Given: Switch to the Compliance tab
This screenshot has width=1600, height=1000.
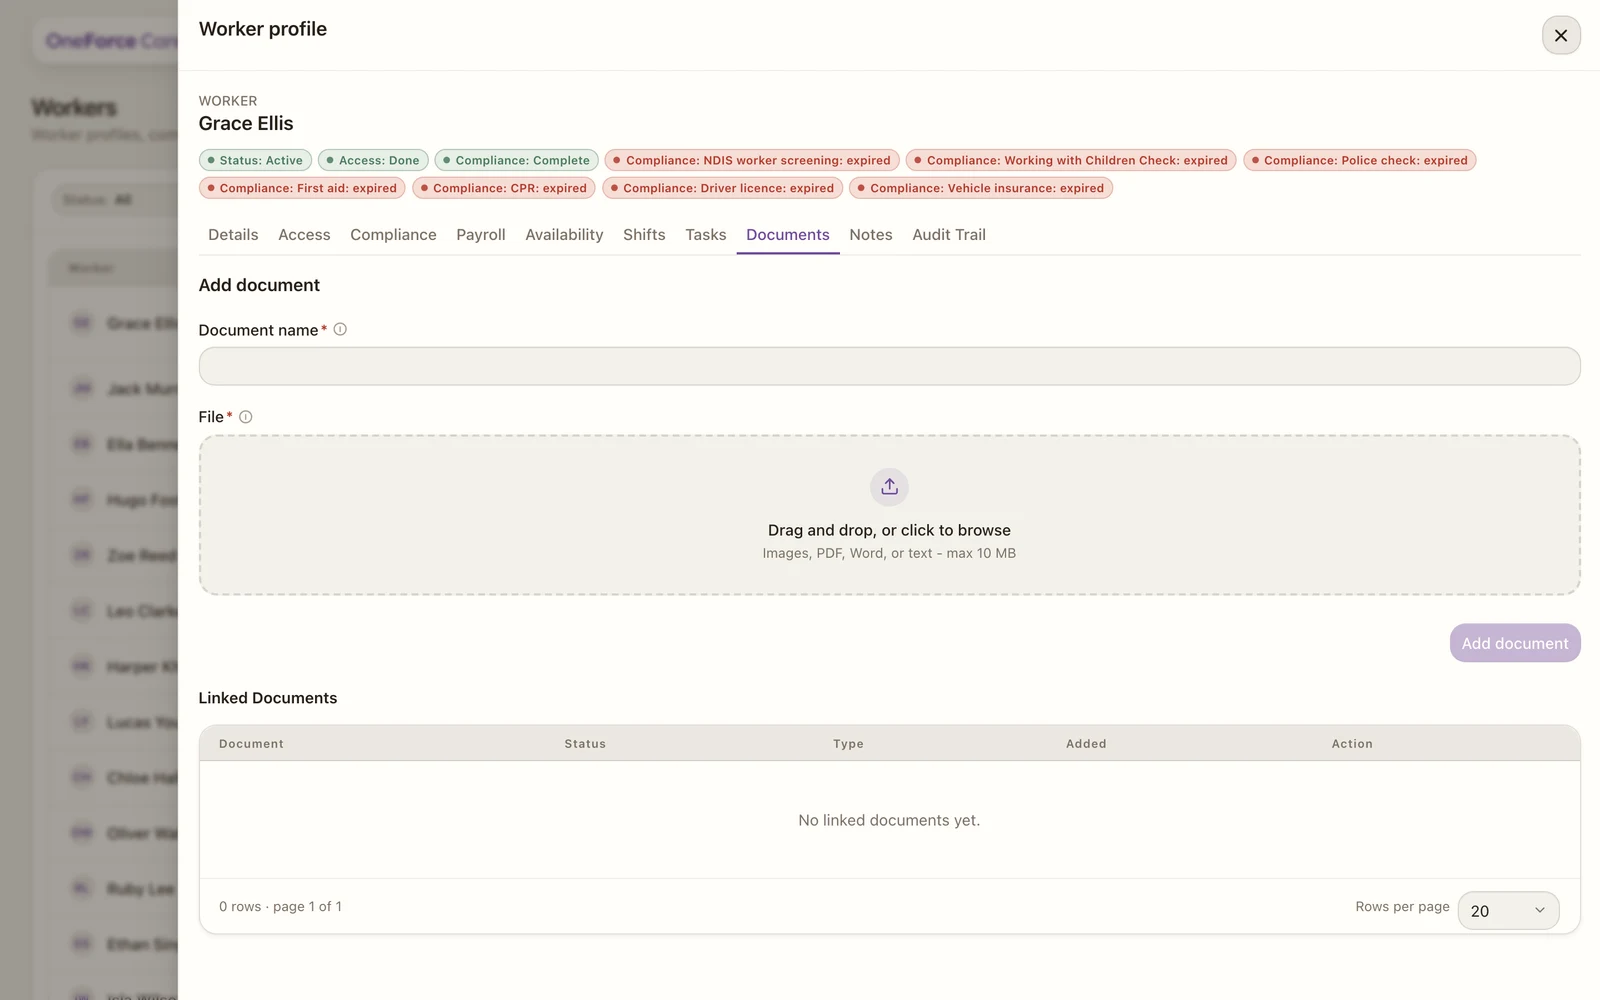Looking at the screenshot, I should pyautogui.click(x=393, y=234).
